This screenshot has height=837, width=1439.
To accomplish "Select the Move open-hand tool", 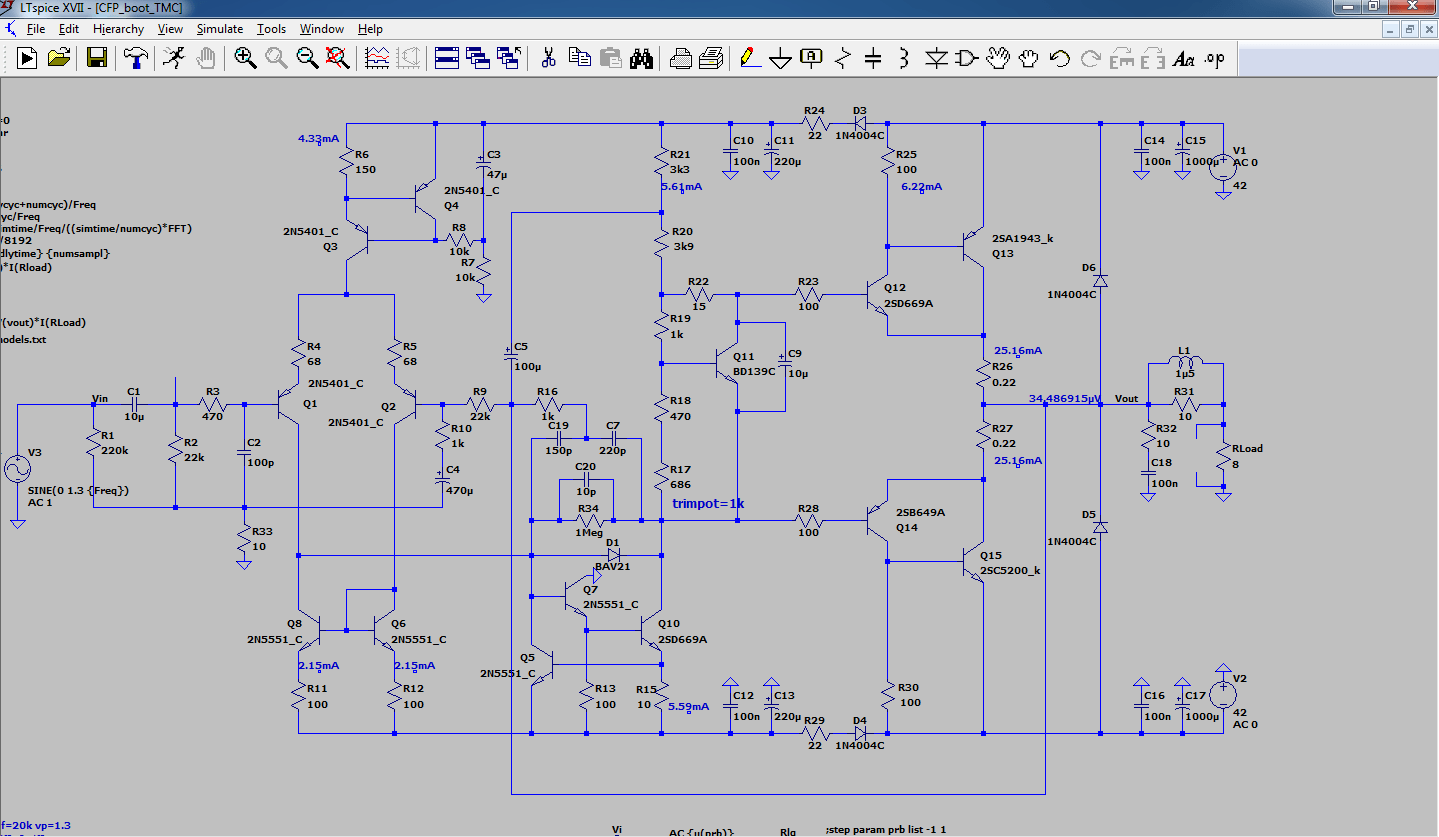I will coord(997,58).
